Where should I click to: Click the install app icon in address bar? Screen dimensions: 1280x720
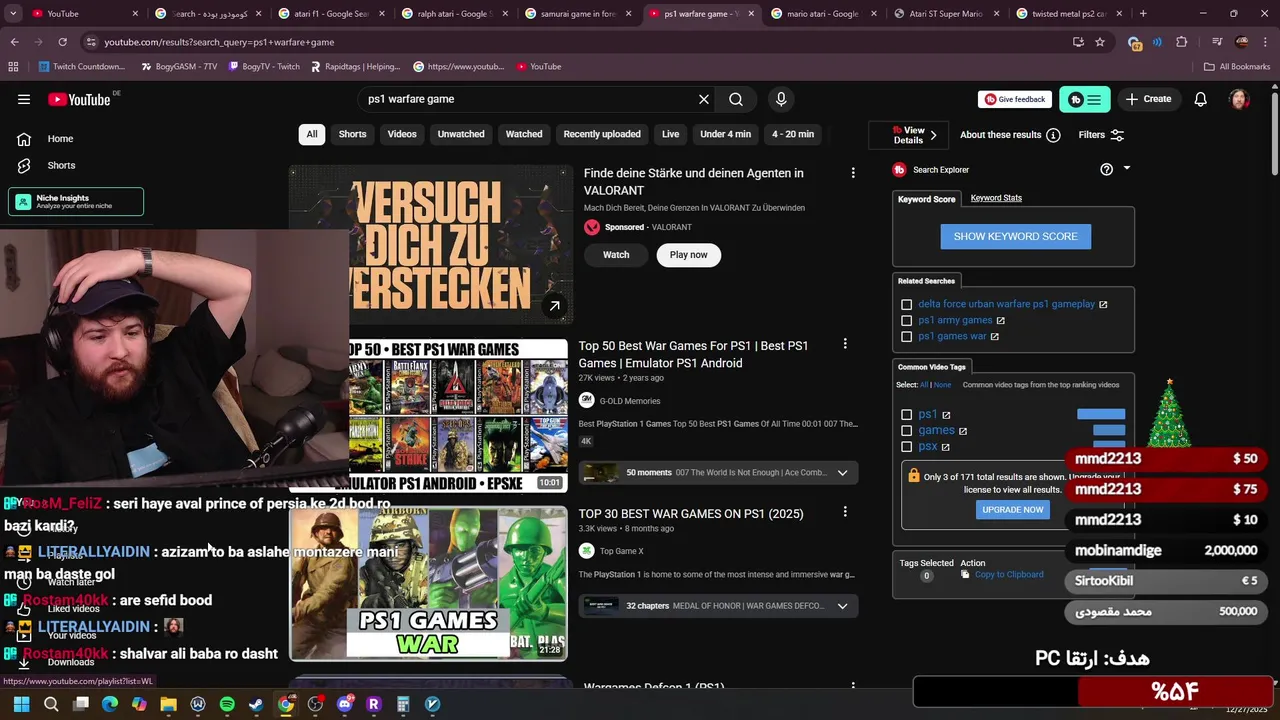(1078, 42)
